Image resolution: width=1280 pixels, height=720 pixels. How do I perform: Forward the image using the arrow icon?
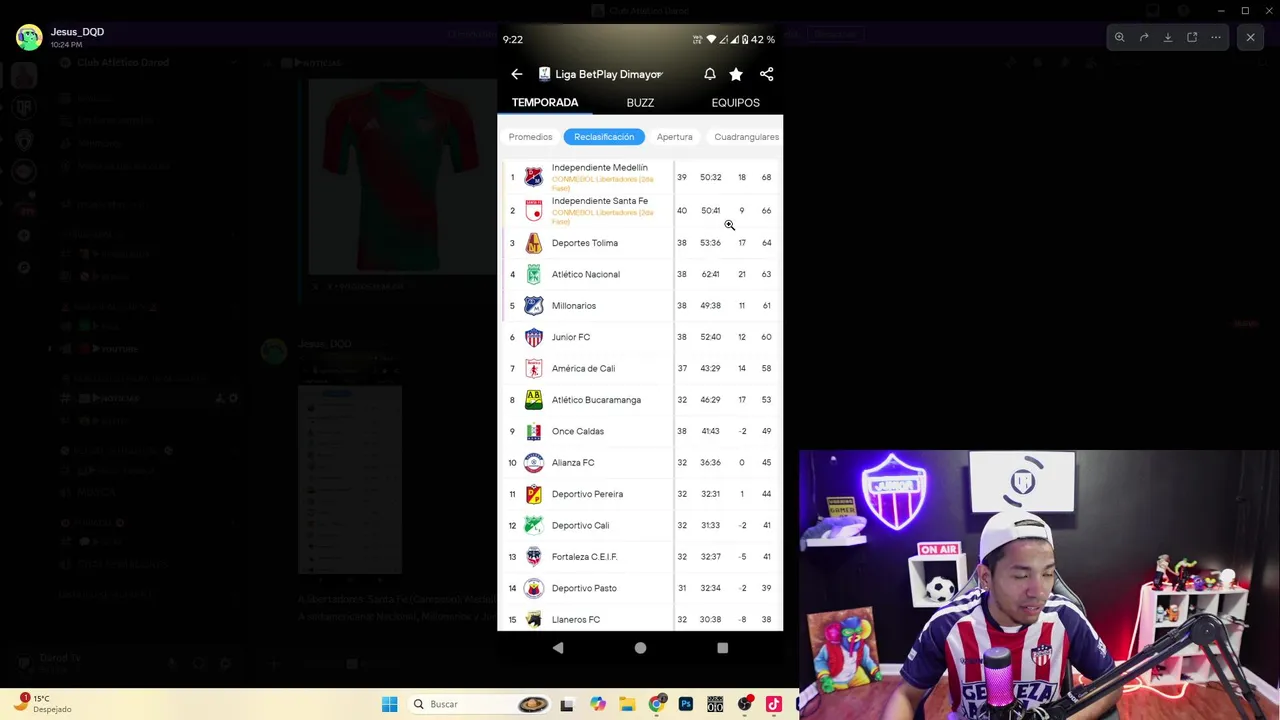[x=1144, y=38]
